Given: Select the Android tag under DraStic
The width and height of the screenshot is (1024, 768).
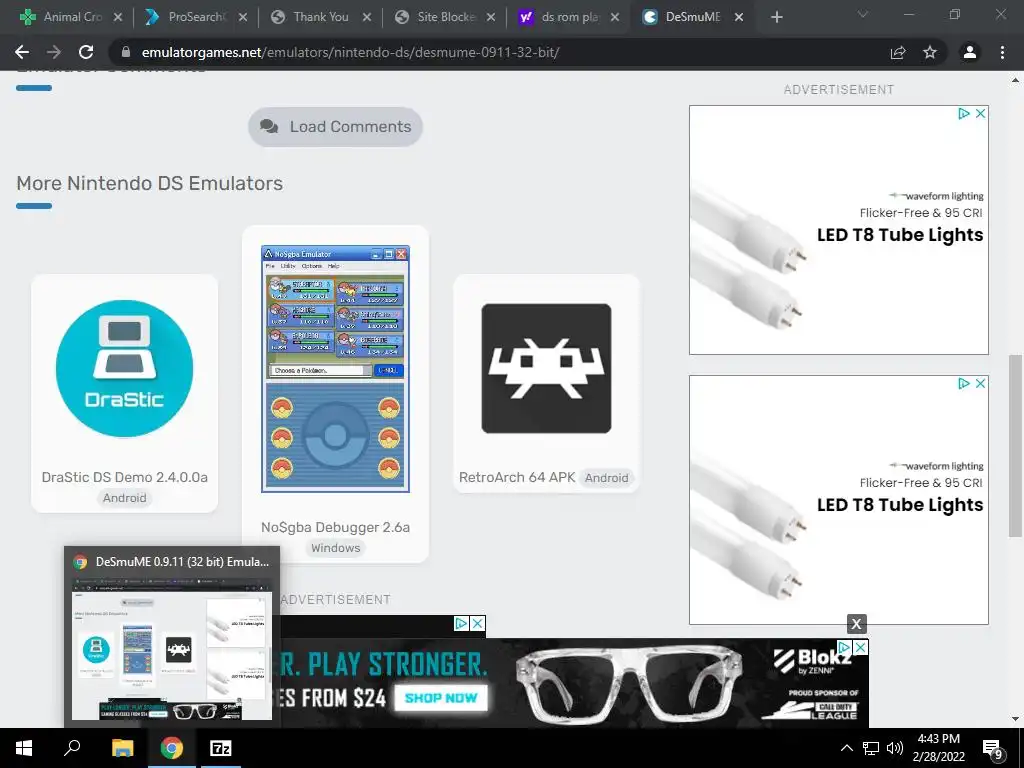Looking at the screenshot, I should pyautogui.click(x=125, y=498).
